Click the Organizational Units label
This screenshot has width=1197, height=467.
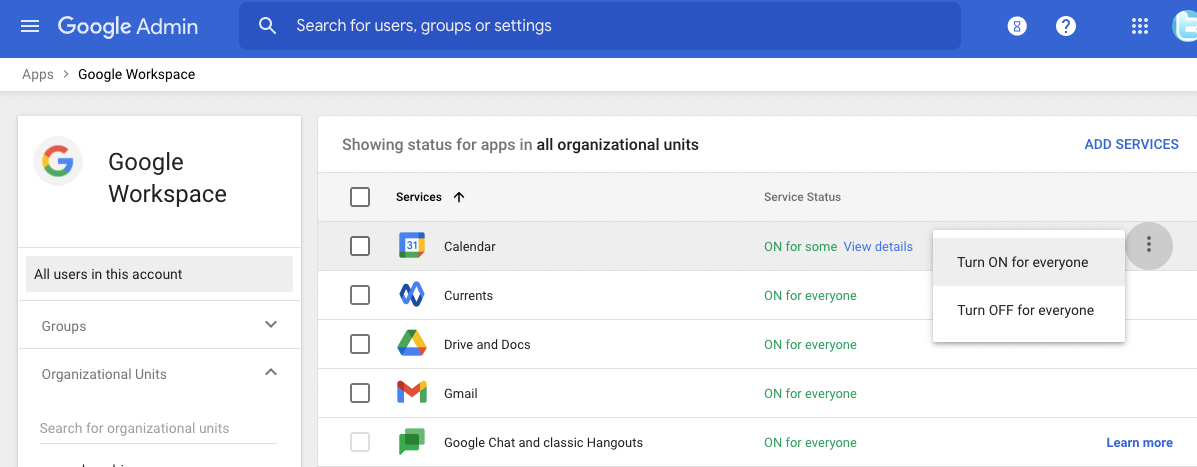pos(104,374)
